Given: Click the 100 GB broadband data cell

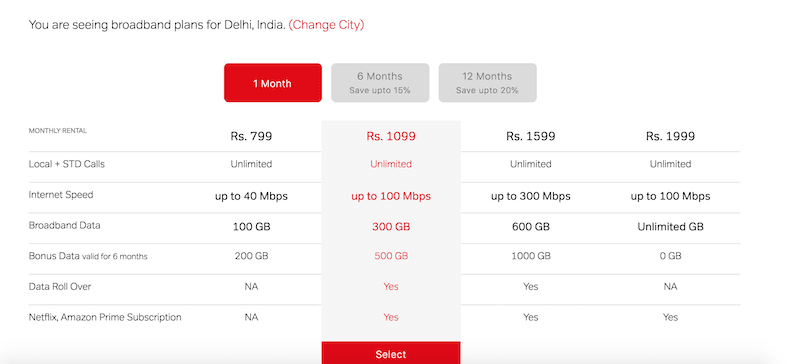Looking at the screenshot, I should pos(251,227).
